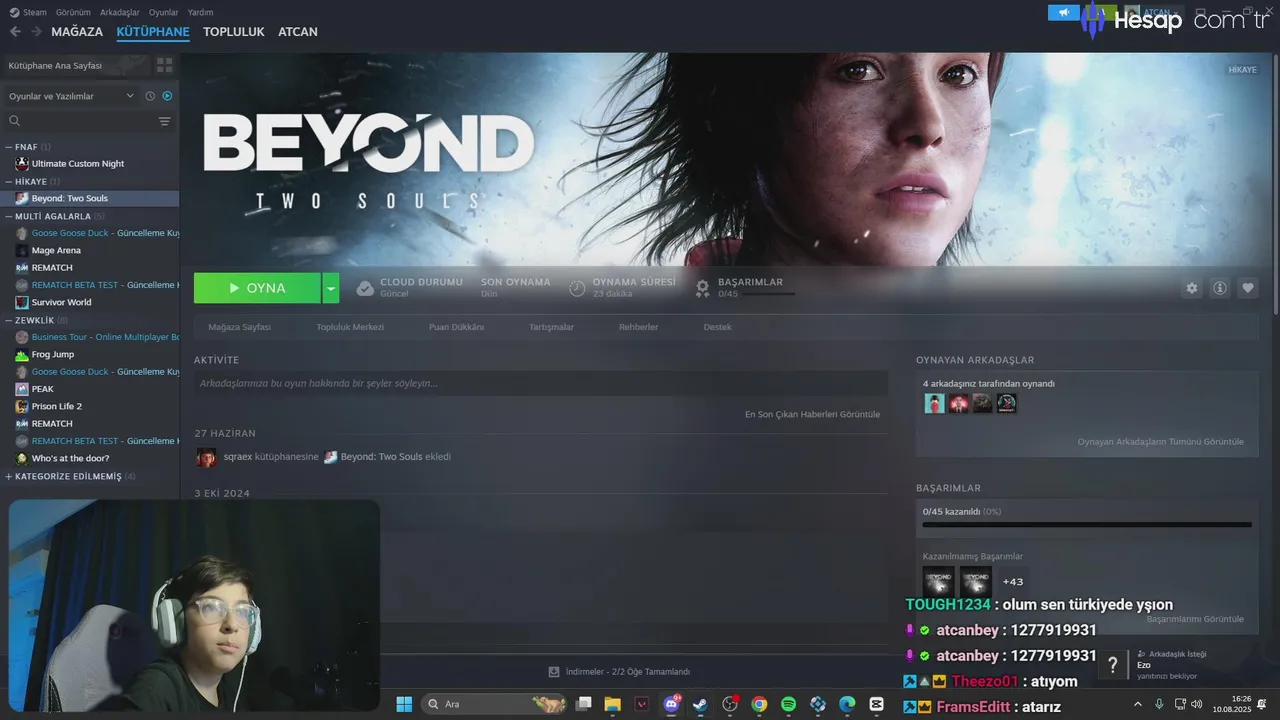Click the İndirmeler downloads status text
This screenshot has width=1280, height=720.
click(628, 672)
